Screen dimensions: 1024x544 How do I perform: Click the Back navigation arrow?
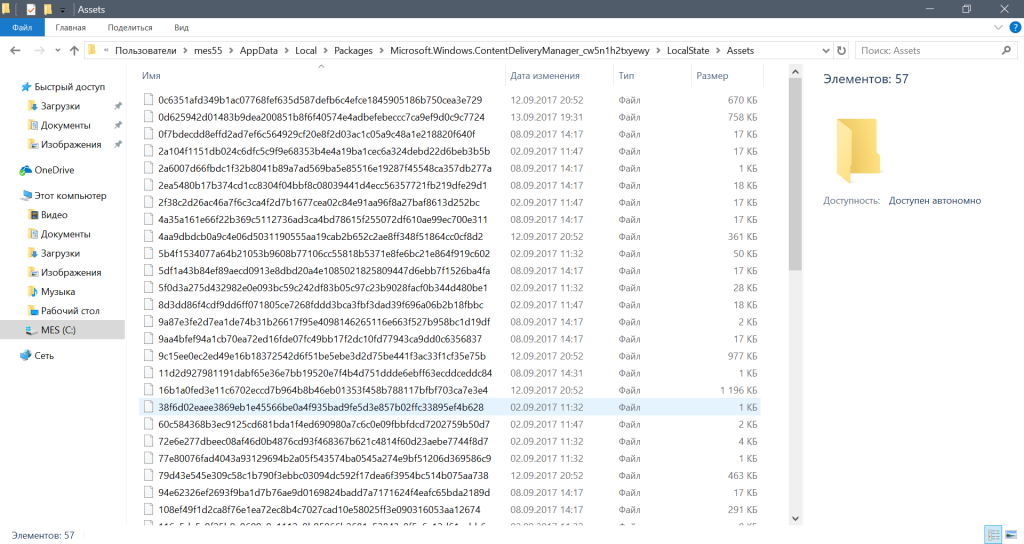(x=17, y=50)
